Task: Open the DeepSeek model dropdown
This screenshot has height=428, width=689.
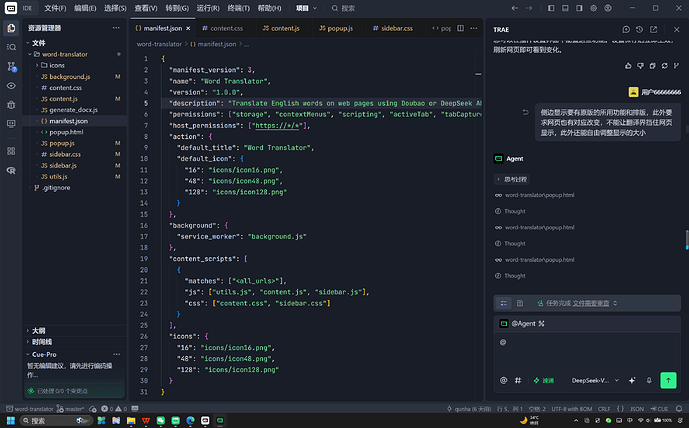Action: 595,380
